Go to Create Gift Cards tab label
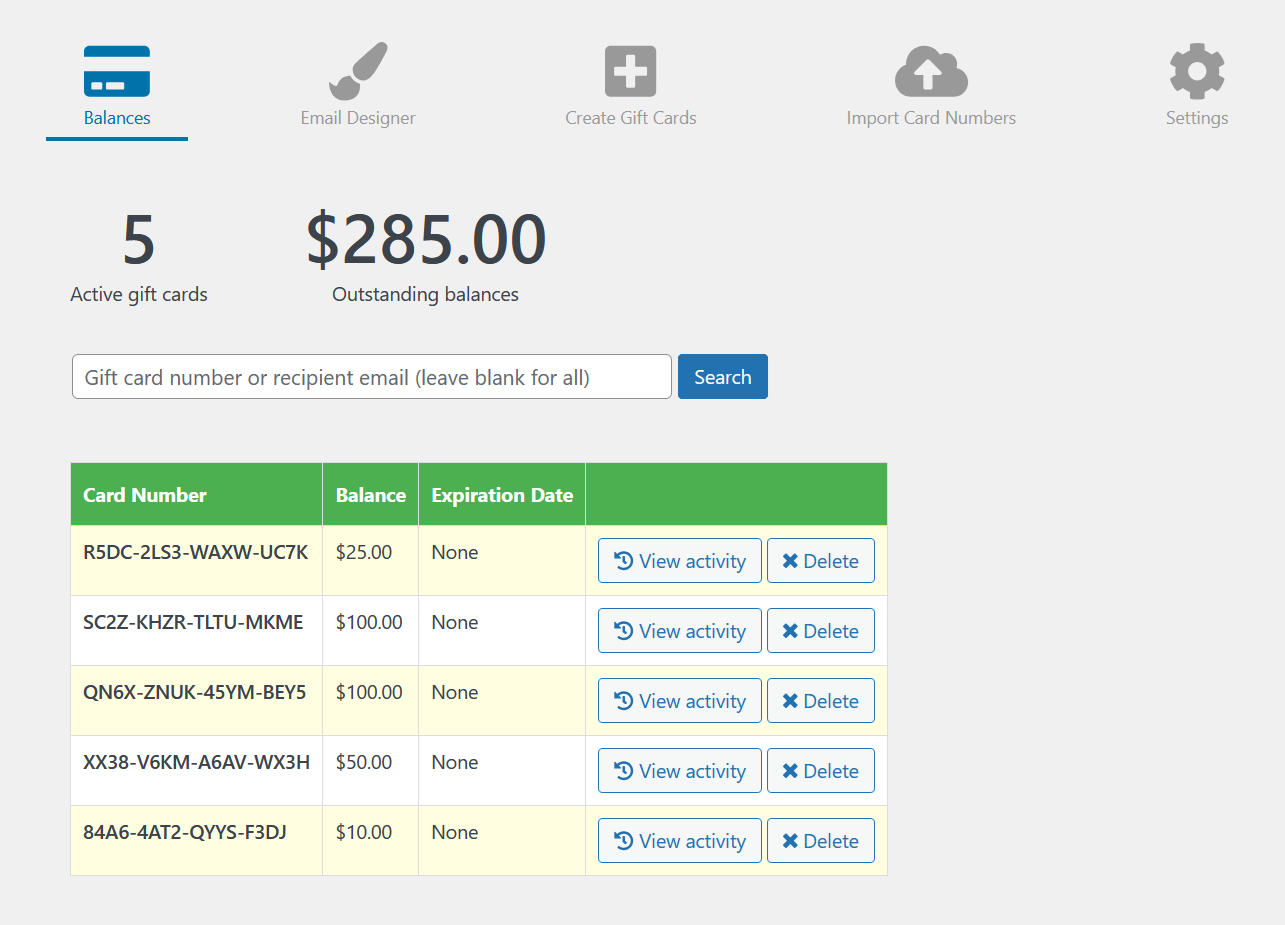Viewport: 1285px width, 925px height. pos(631,118)
